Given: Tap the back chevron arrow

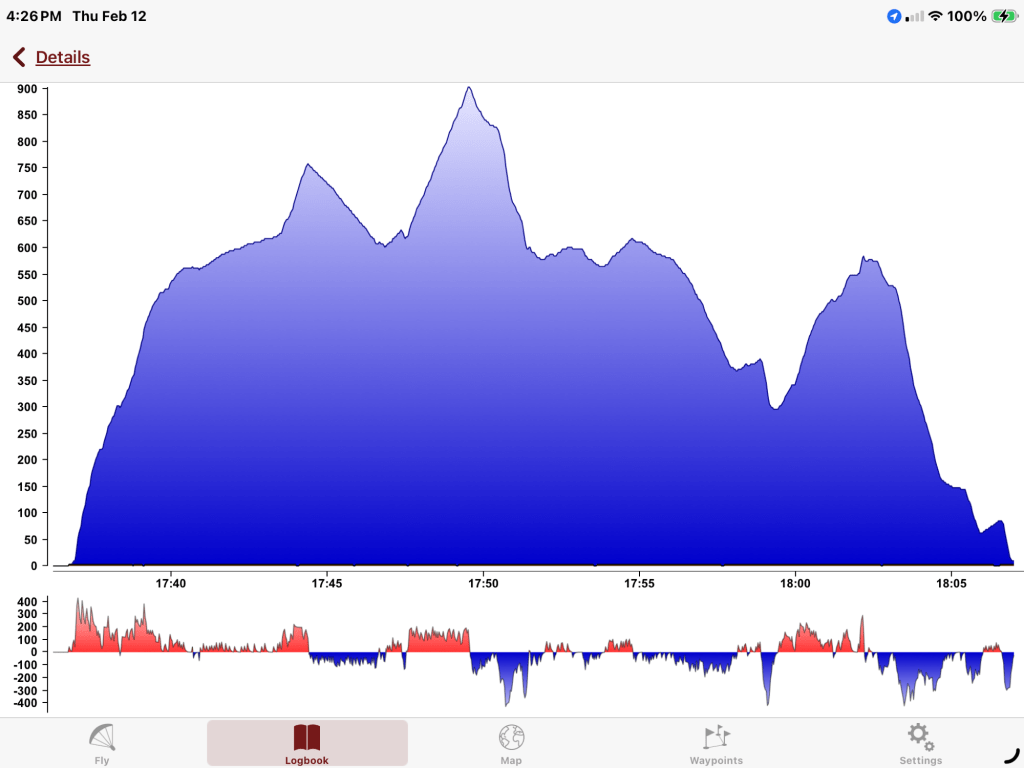Looking at the screenshot, I should coord(19,58).
